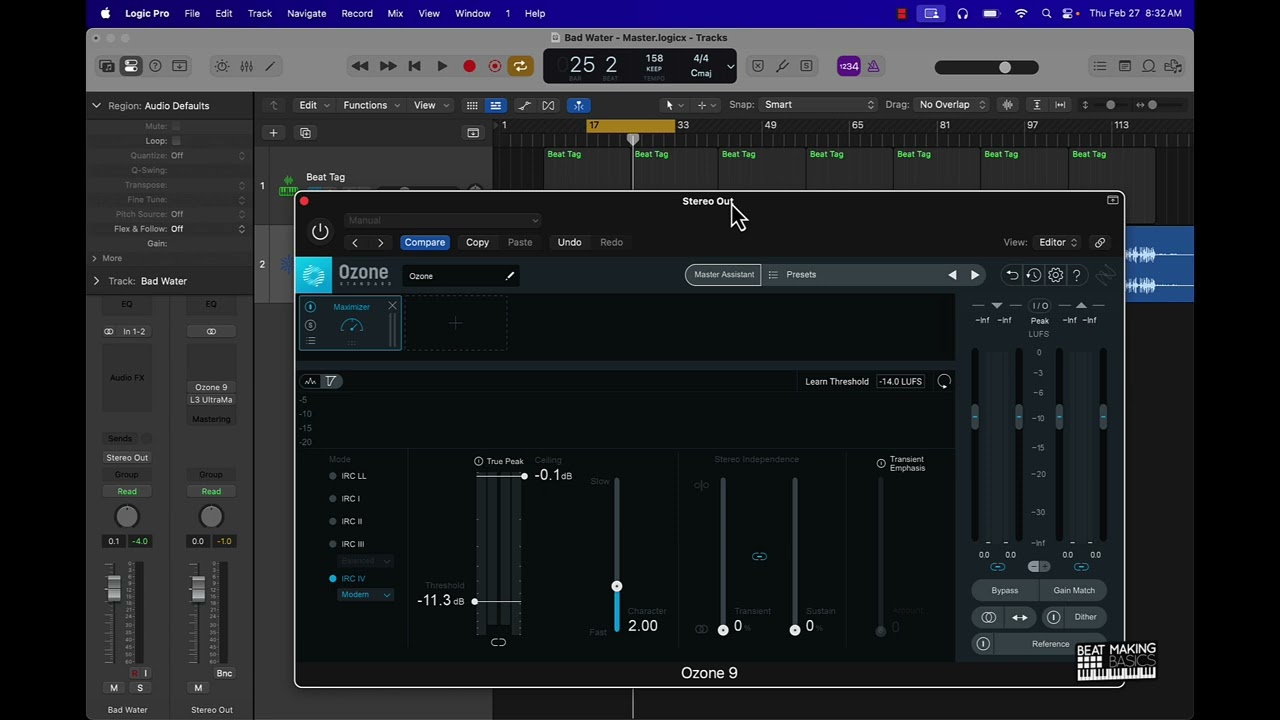
Task: Go to previous Ozone preset
Action: coord(952,275)
